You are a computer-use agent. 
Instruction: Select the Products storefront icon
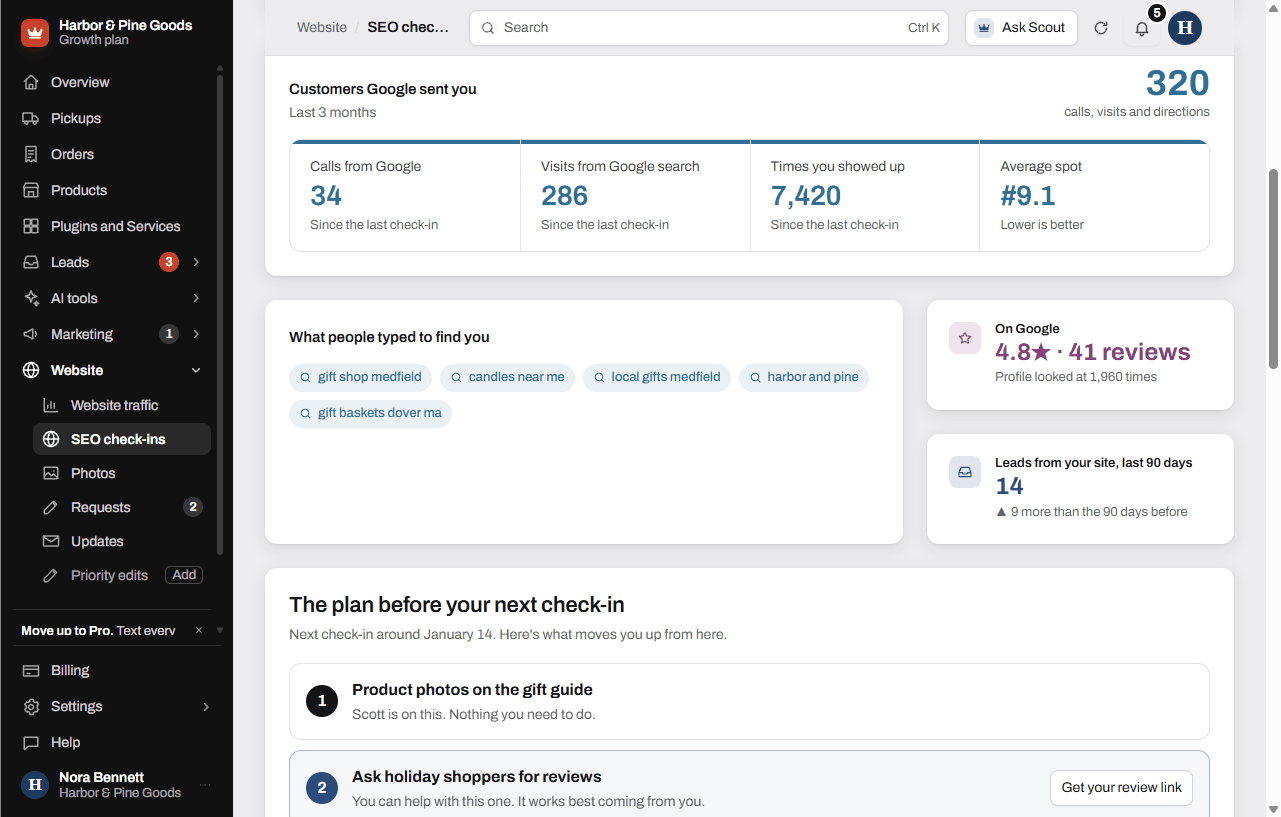(x=31, y=190)
